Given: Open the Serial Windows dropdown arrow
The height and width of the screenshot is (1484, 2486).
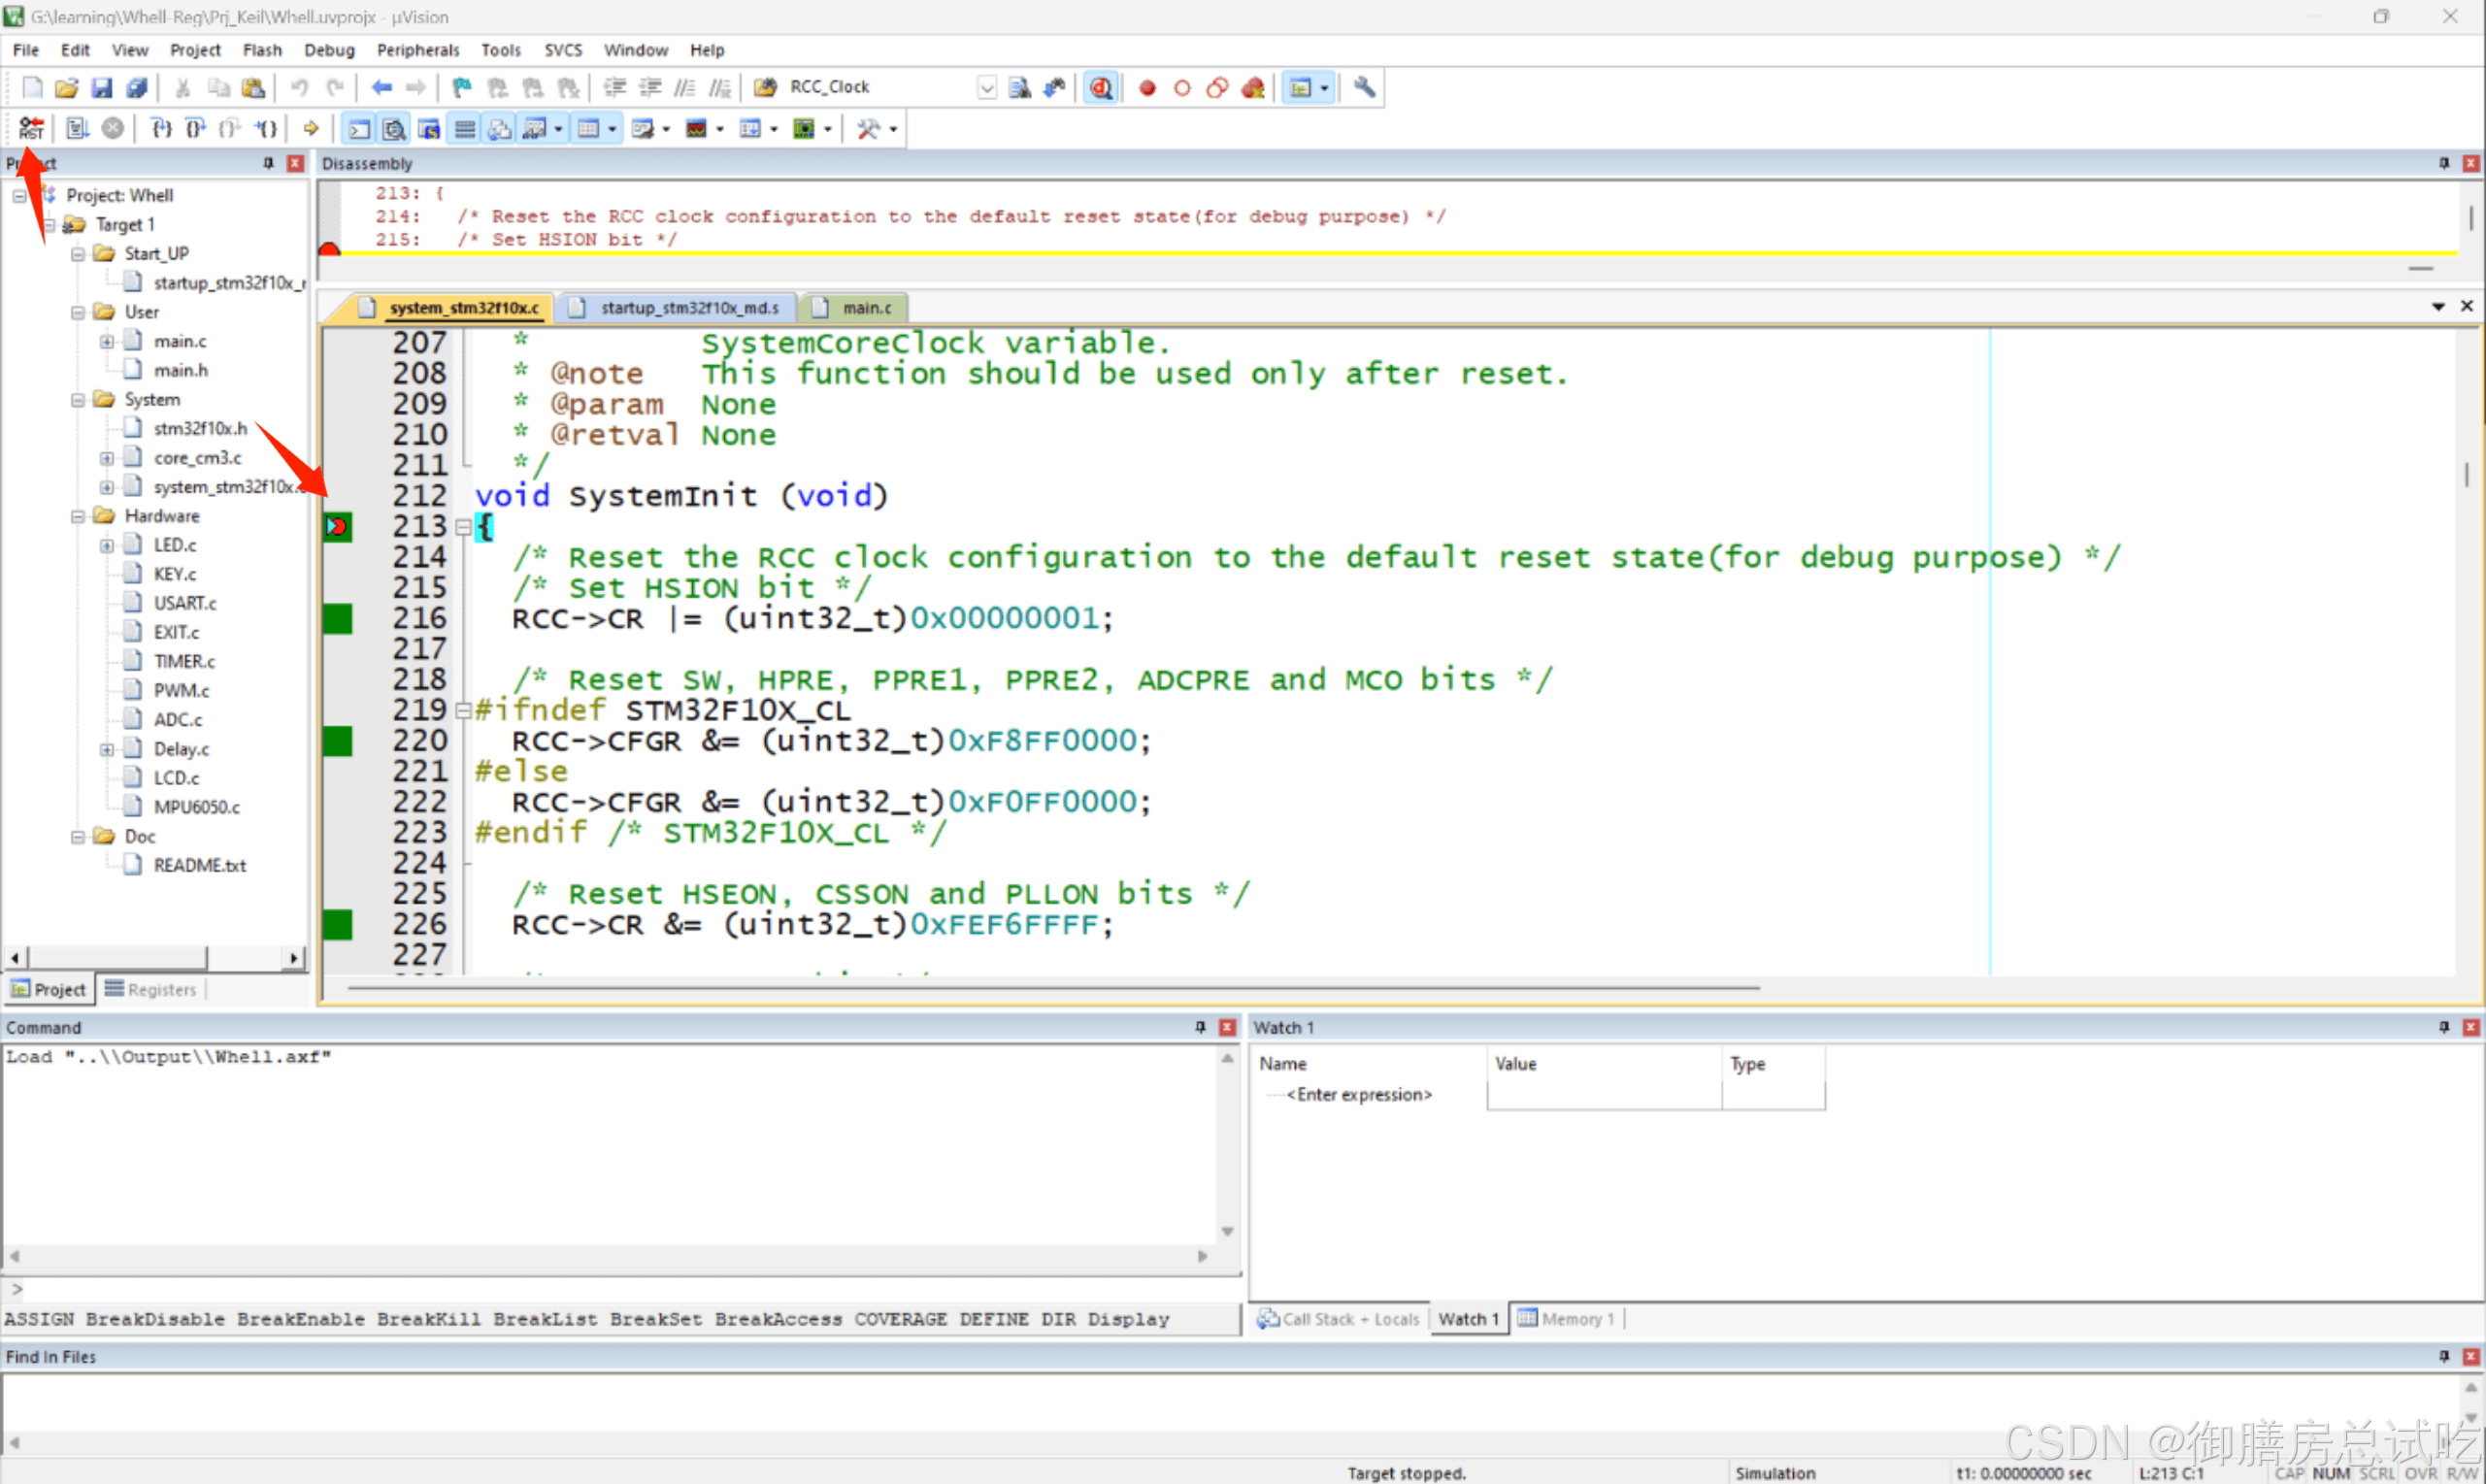Looking at the screenshot, I should pos(666,129).
